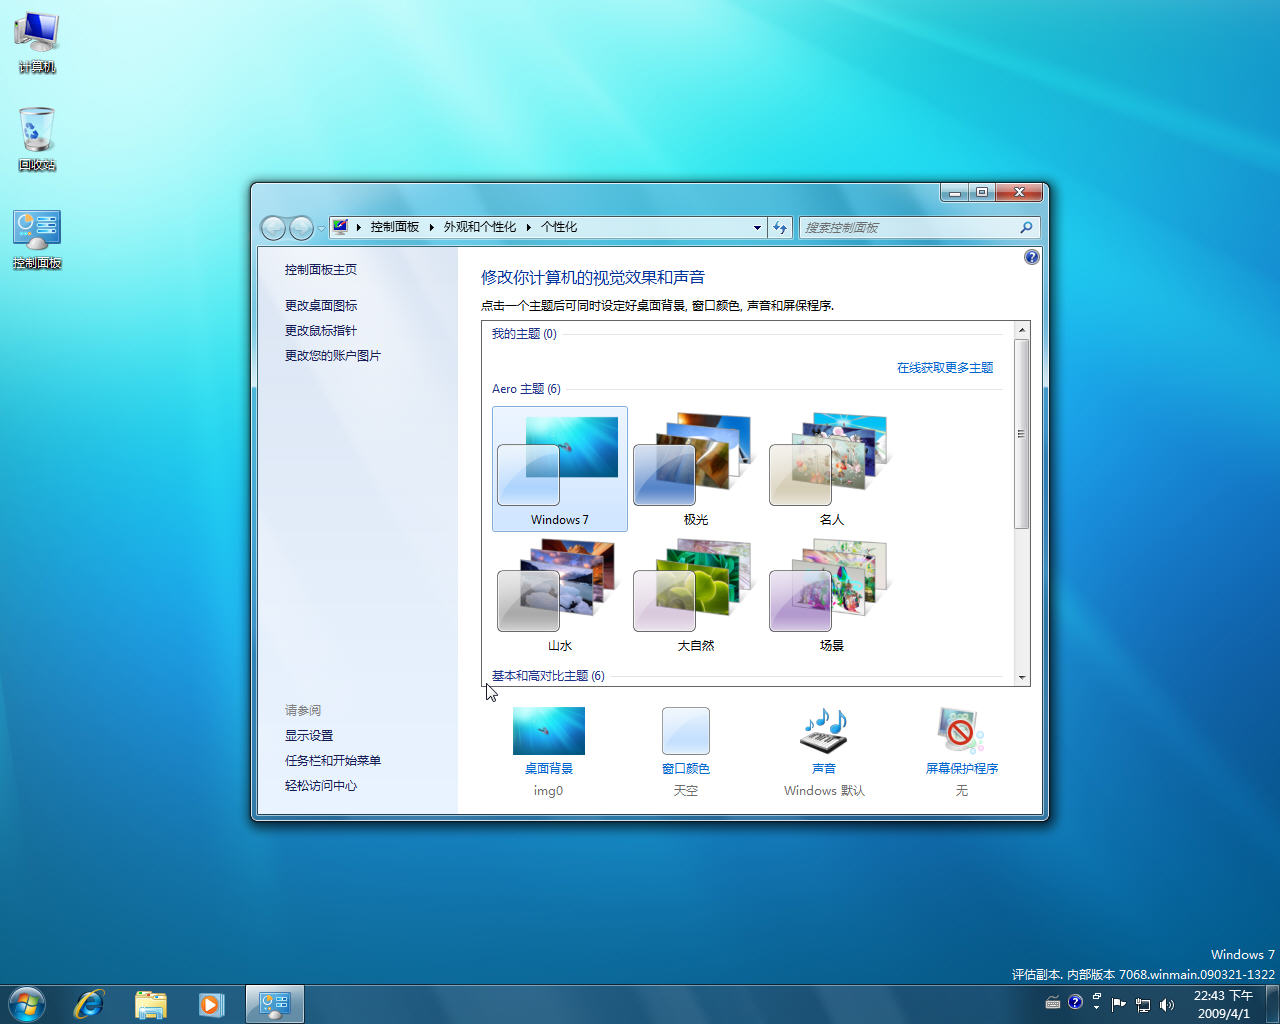This screenshot has width=1280, height=1024.
Task: Select the 控制面板 desktop shortcut icon
Action: click(37, 239)
